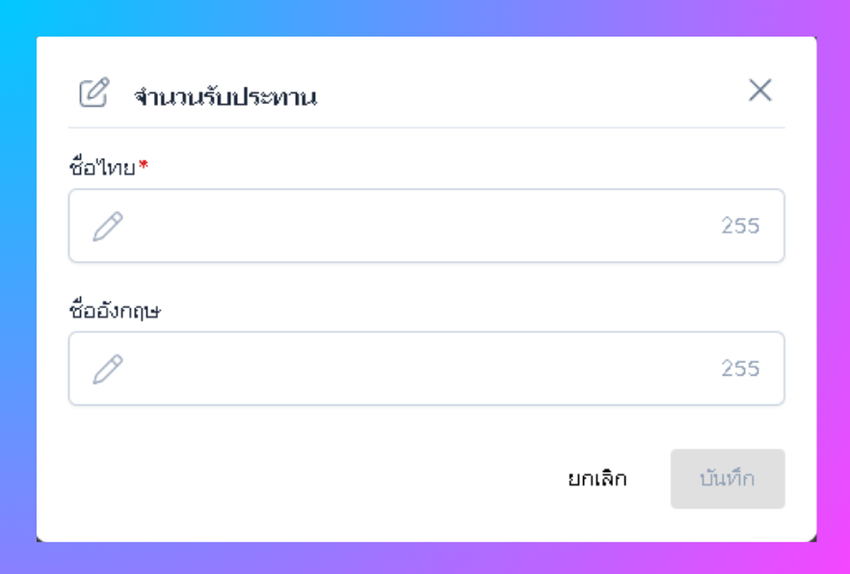850x574 pixels.
Task: Click empty footer space left of ยกเลิก
Action: pos(300,479)
